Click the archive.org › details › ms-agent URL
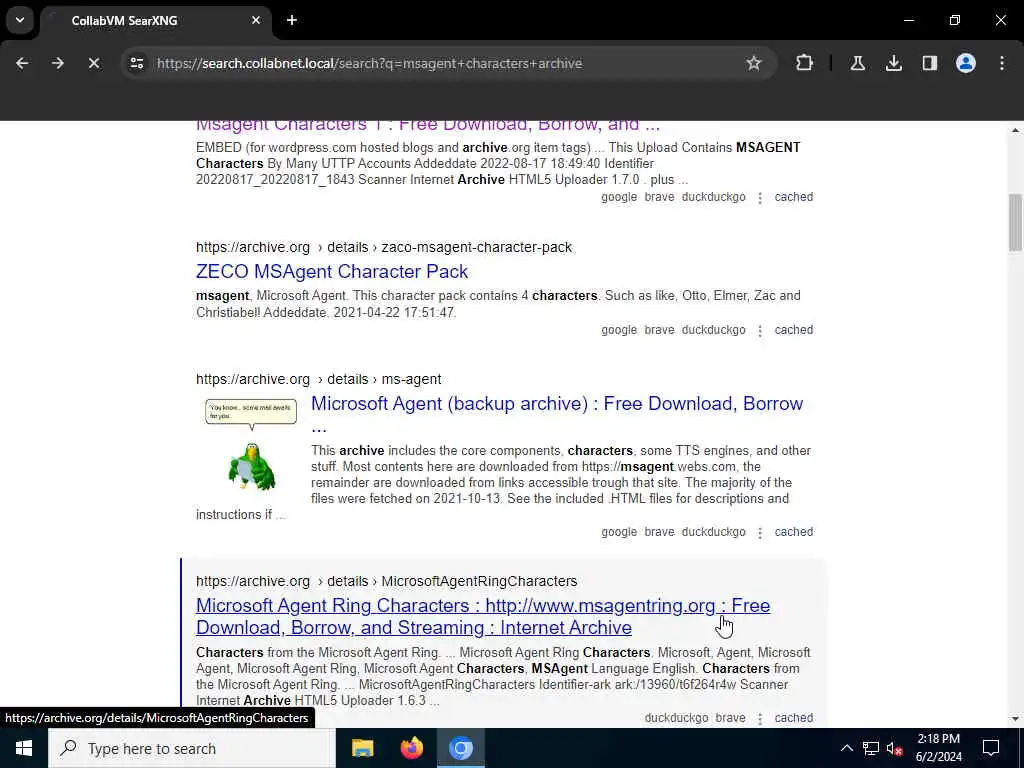Image resolution: width=1024 pixels, height=768 pixels. (319, 379)
